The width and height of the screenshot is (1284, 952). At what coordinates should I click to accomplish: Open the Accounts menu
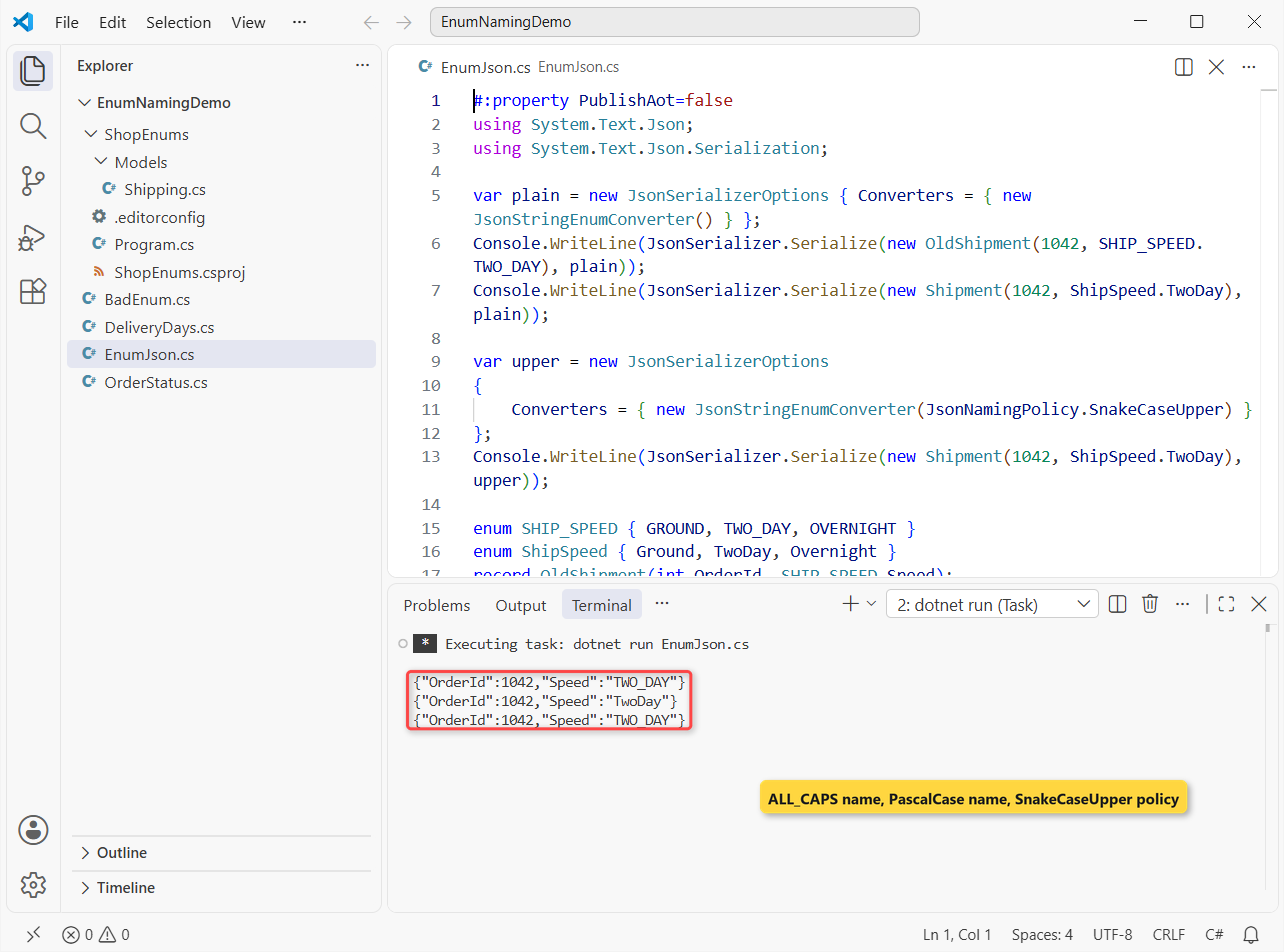pos(33,830)
